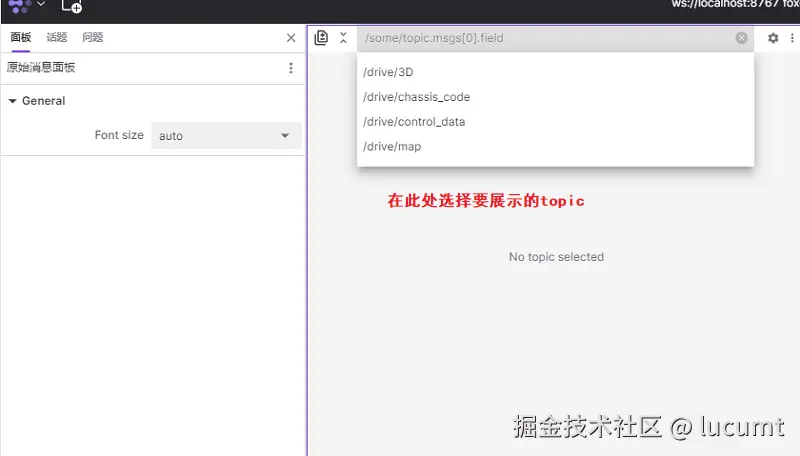Select the /drive/chassis_code topic
Image resolution: width=800 pixels, height=456 pixels.
pos(555,97)
